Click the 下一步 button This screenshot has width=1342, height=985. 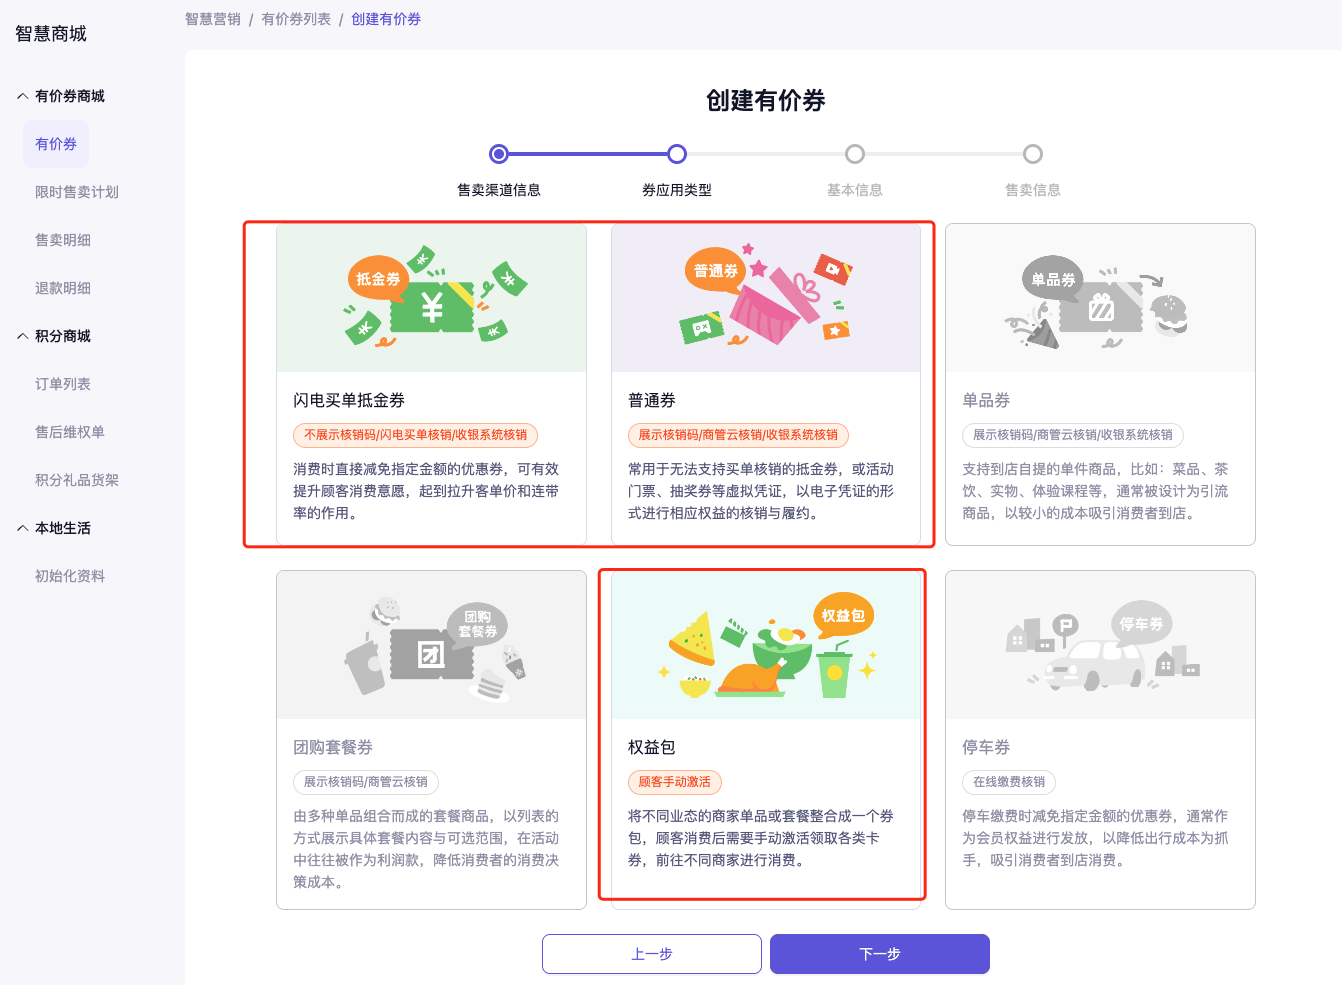pyautogui.click(x=879, y=954)
